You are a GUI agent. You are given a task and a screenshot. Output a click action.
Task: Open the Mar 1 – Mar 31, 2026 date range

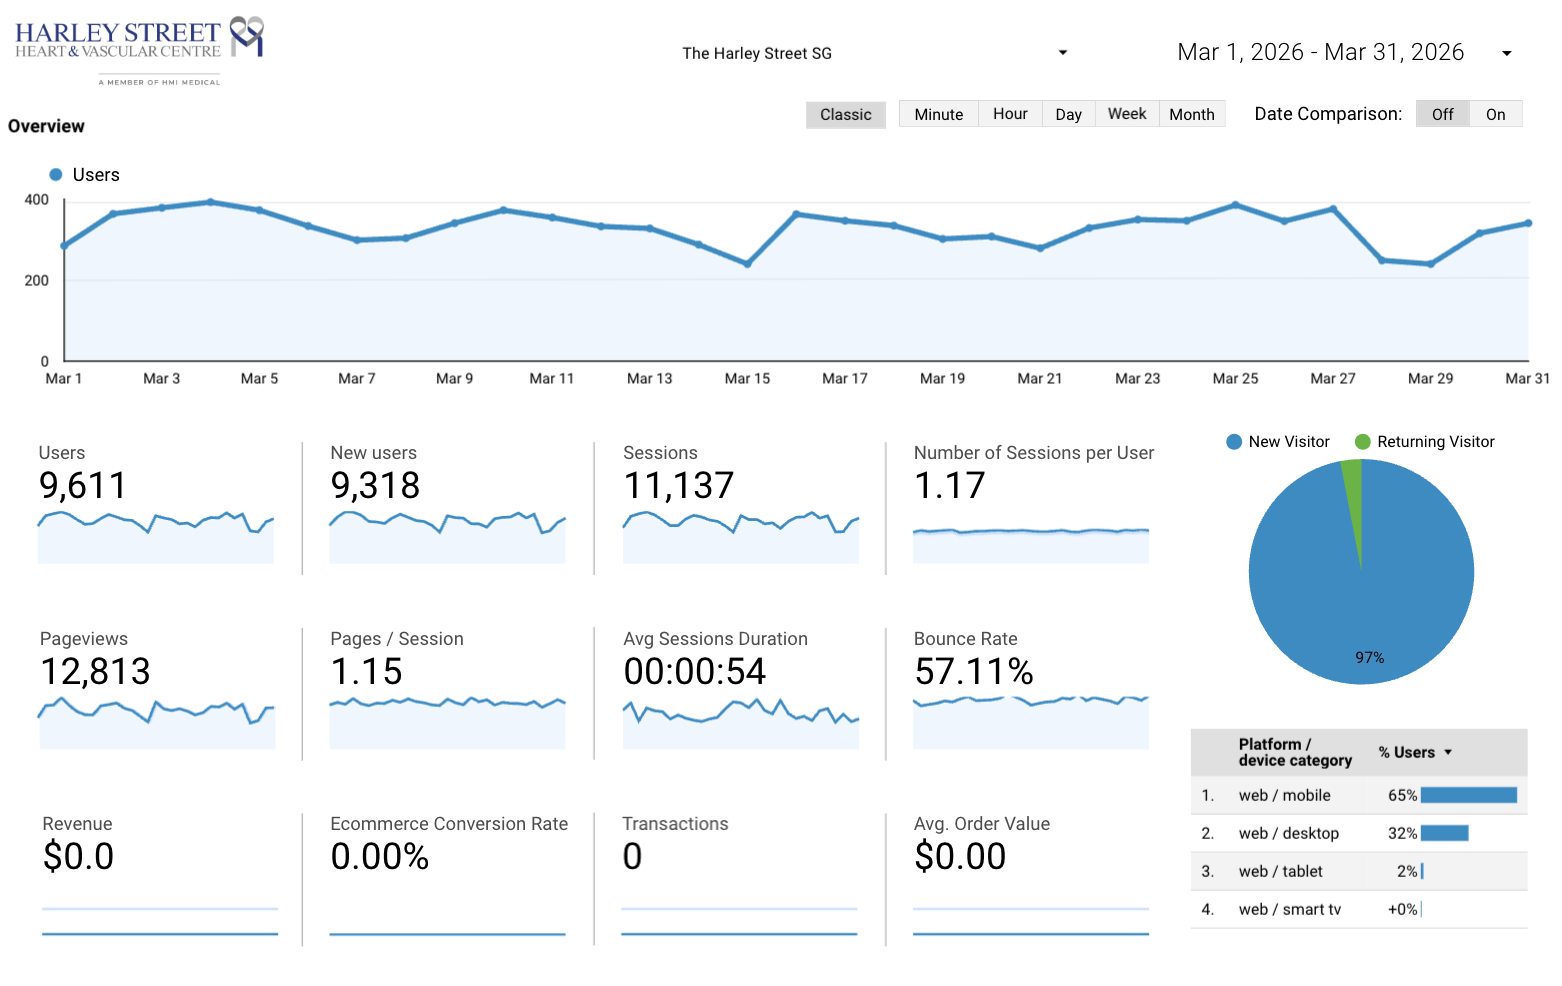click(x=1320, y=52)
